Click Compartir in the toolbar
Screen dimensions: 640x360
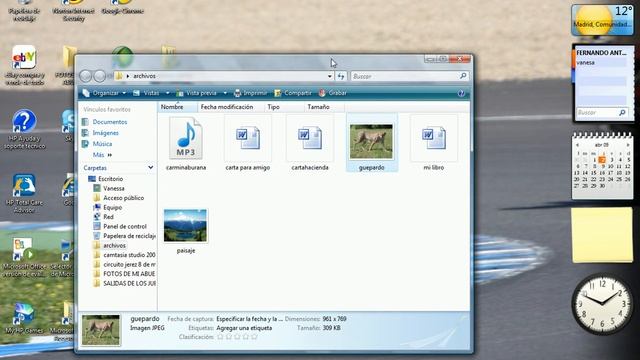293,93
